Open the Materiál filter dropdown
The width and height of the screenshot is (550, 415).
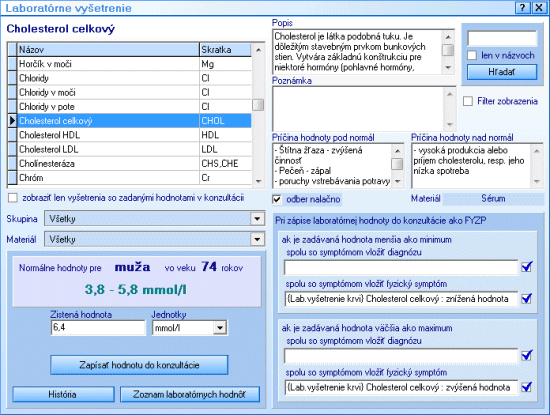257,240
